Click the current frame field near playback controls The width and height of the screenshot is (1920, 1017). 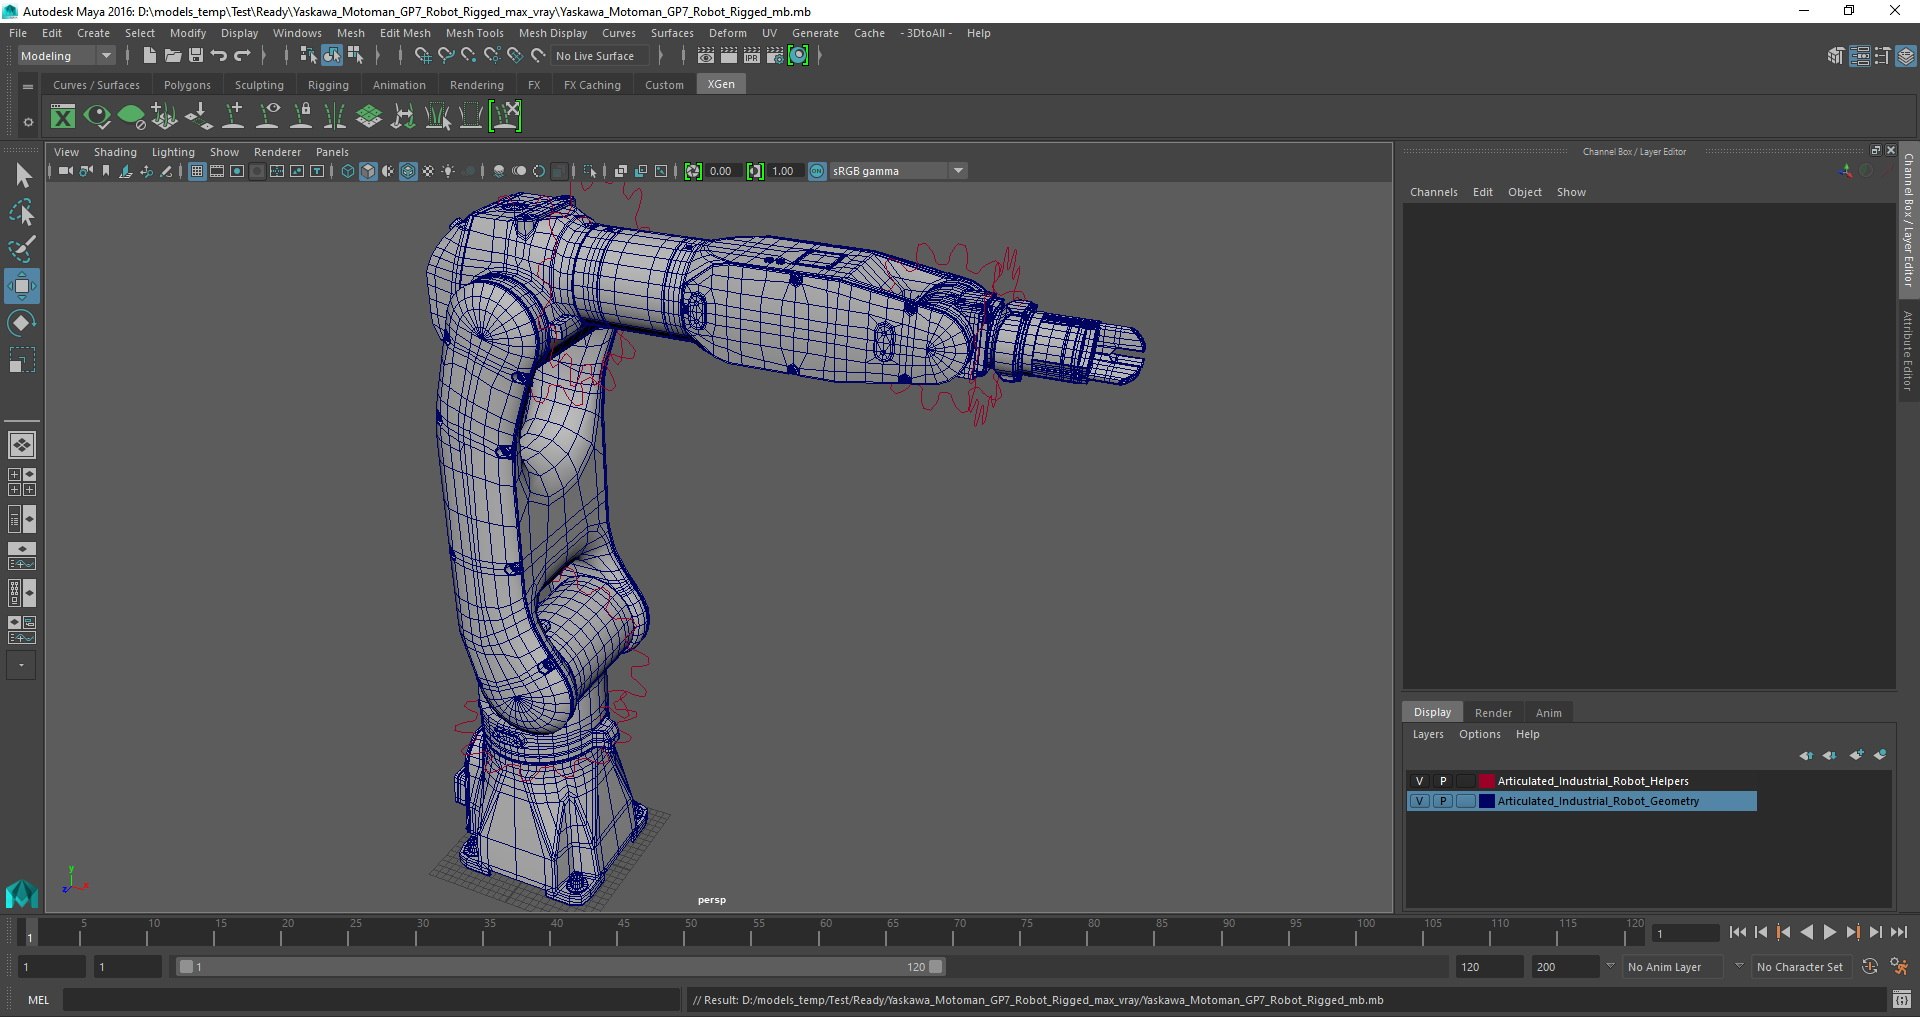click(1686, 933)
